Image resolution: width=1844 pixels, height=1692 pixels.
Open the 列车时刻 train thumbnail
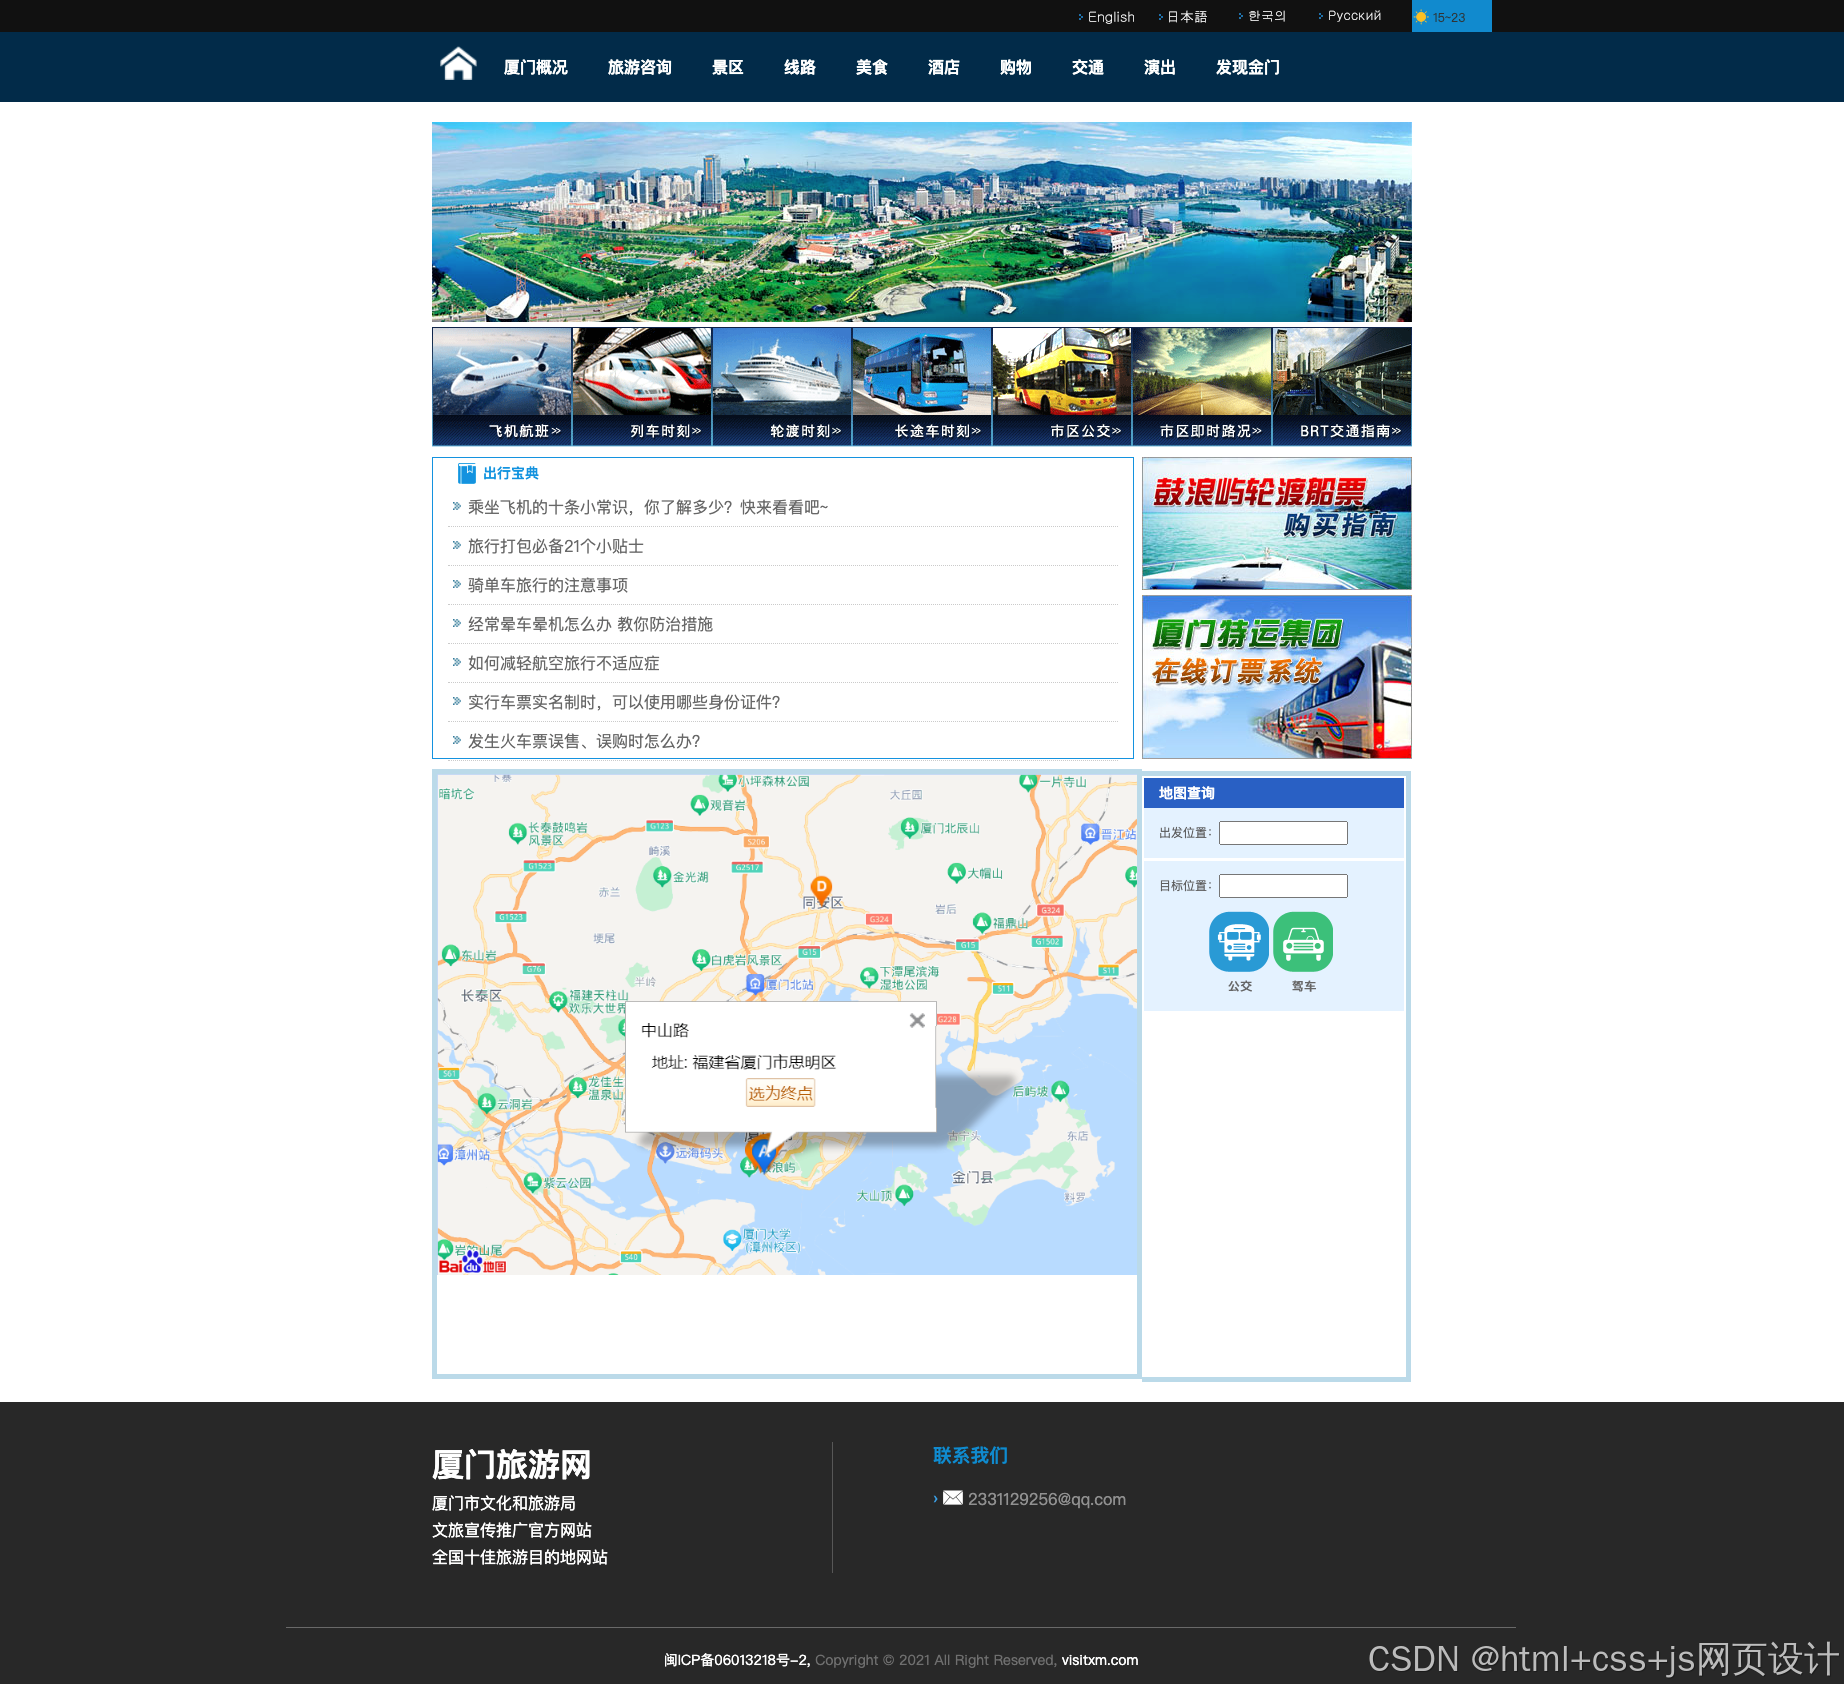point(642,386)
